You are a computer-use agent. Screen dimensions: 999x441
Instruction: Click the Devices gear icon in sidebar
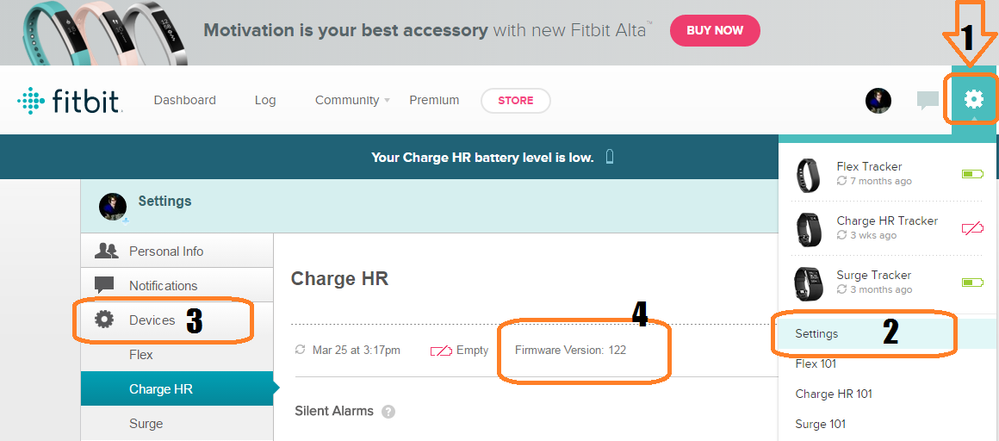click(104, 319)
